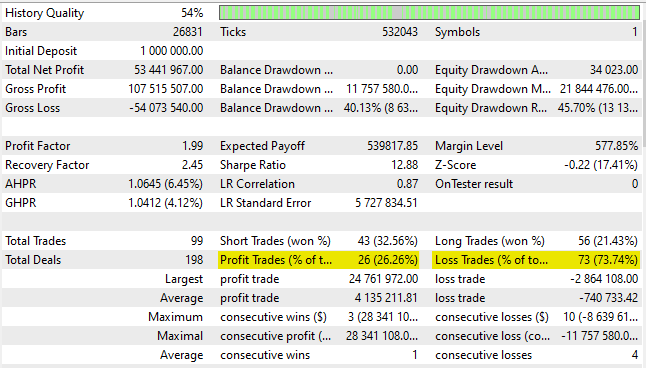
Task: Select the maximal consecutive loss value -11 757 580.0...
Action: click(600, 335)
